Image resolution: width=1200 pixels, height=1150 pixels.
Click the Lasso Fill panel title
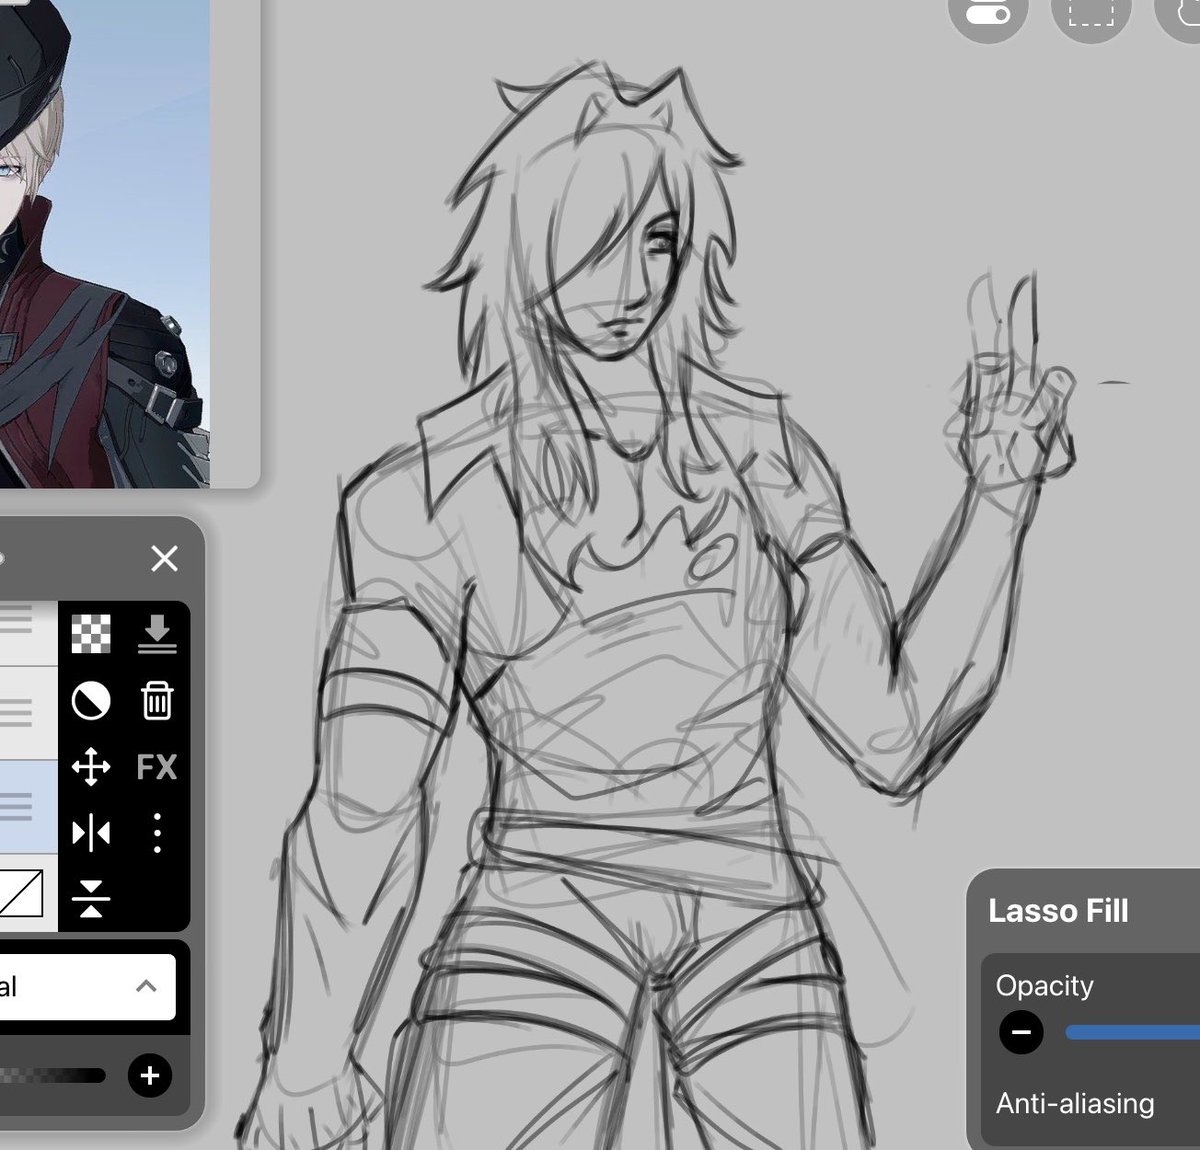coord(1058,911)
